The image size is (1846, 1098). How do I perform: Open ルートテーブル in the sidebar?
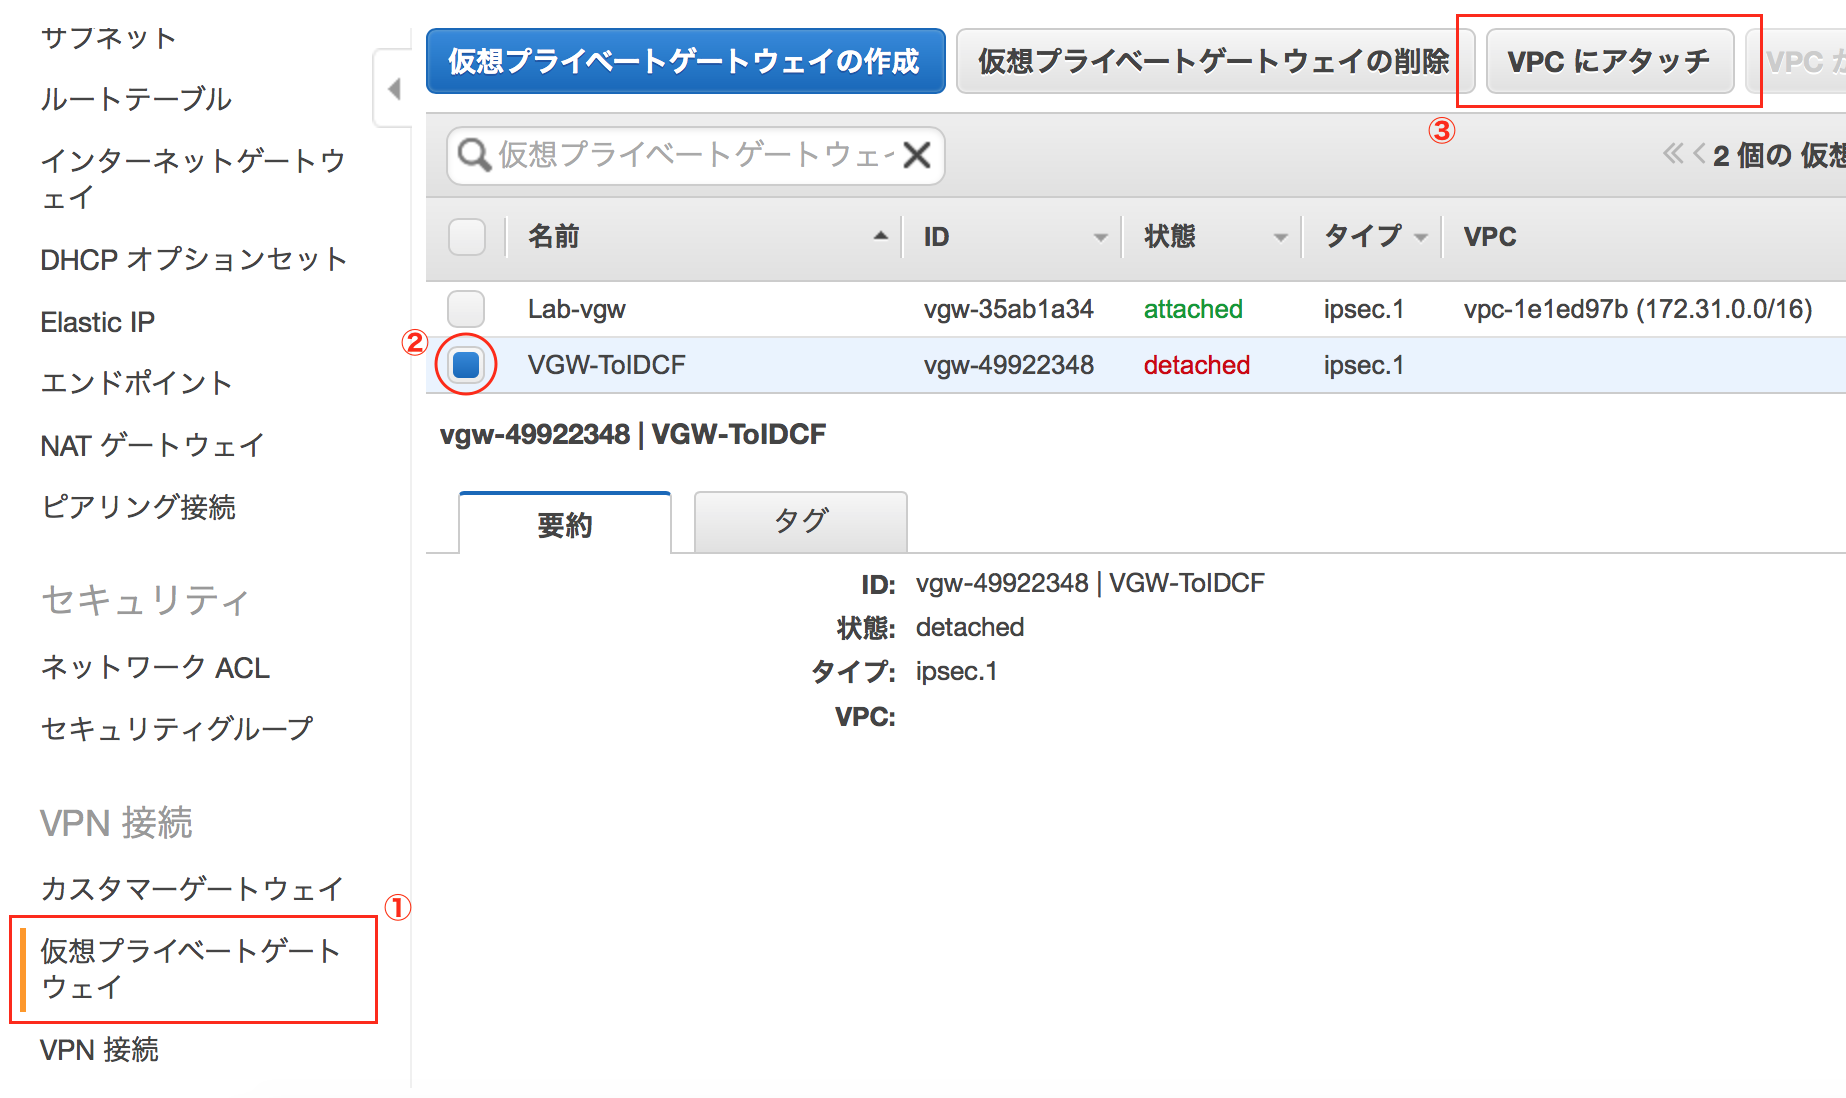[x=135, y=99]
